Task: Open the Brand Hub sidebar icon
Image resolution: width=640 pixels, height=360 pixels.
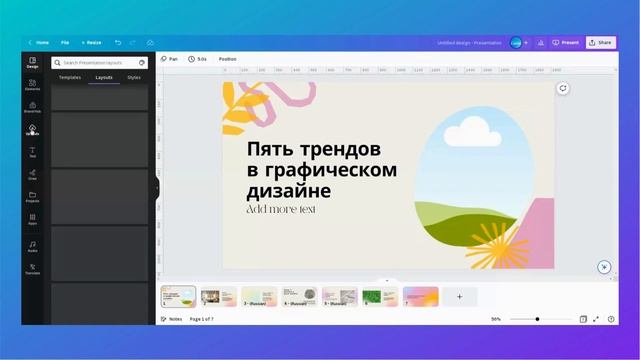Action: tap(32, 107)
